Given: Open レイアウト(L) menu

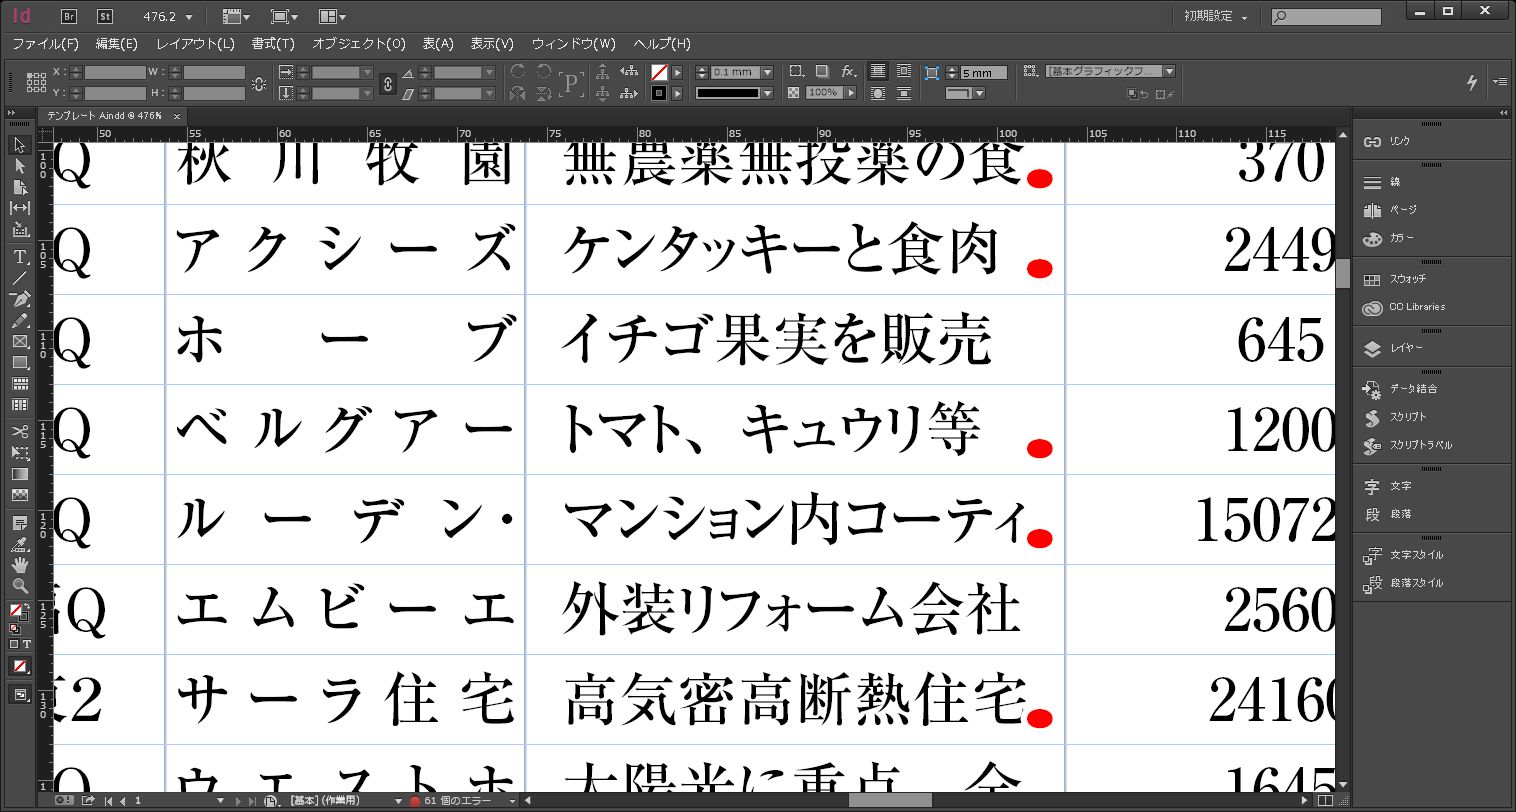Looking at the screenshot, I should pos(195,44).
